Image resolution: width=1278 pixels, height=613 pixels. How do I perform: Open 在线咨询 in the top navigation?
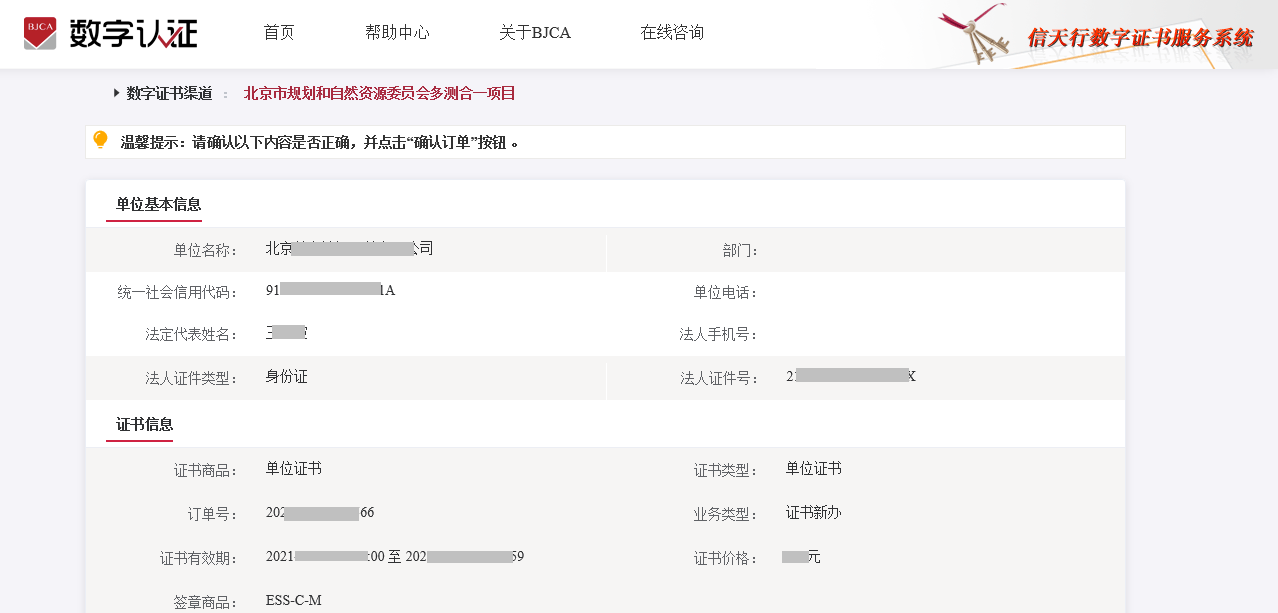click(x=672, y=33)
